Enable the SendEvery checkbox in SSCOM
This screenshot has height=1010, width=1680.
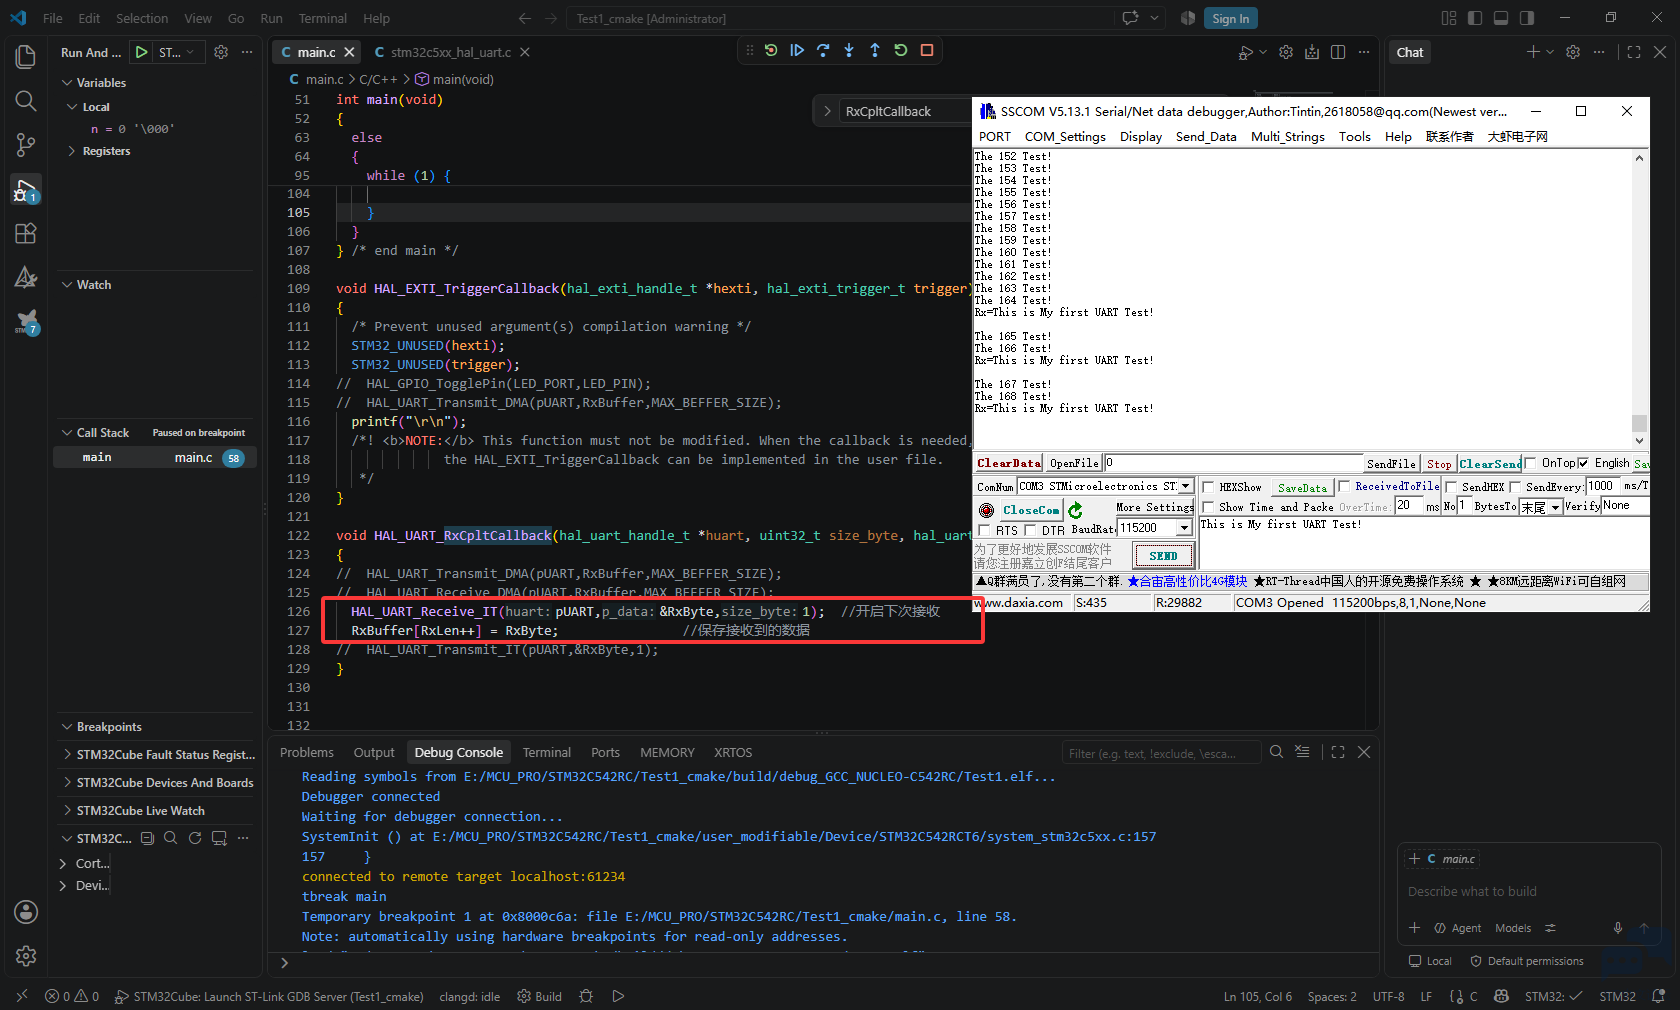(x=1515, y=487)
